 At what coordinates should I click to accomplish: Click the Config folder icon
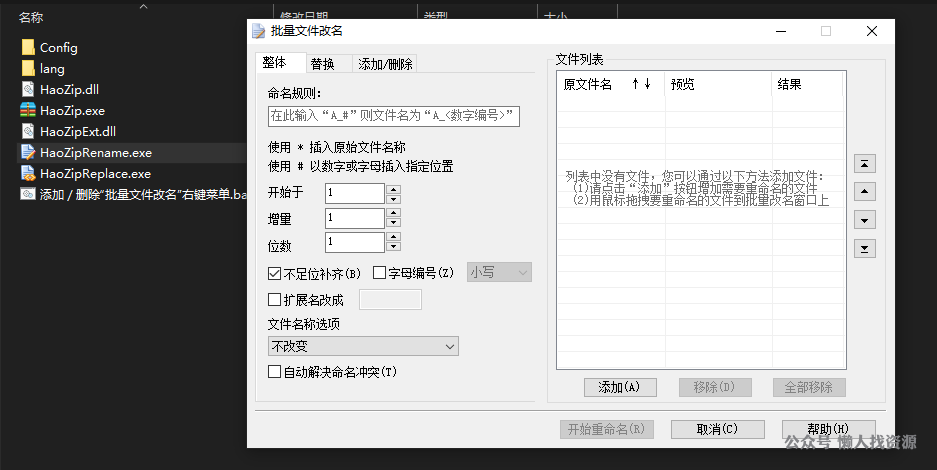tap(28, 47)
